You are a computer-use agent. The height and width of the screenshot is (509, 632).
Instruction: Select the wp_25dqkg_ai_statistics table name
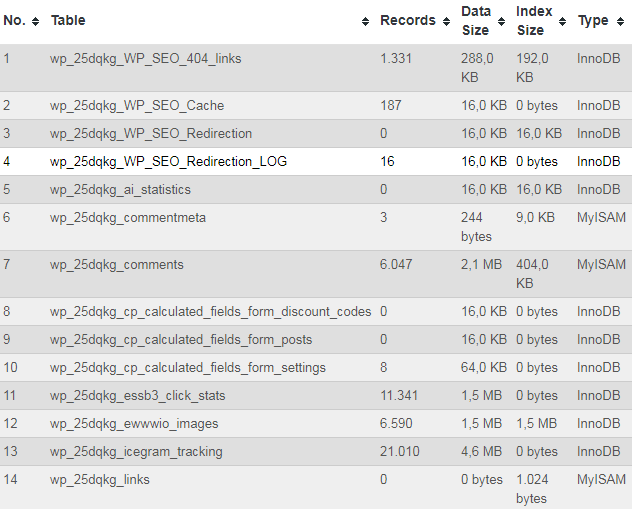click(120, 189)
